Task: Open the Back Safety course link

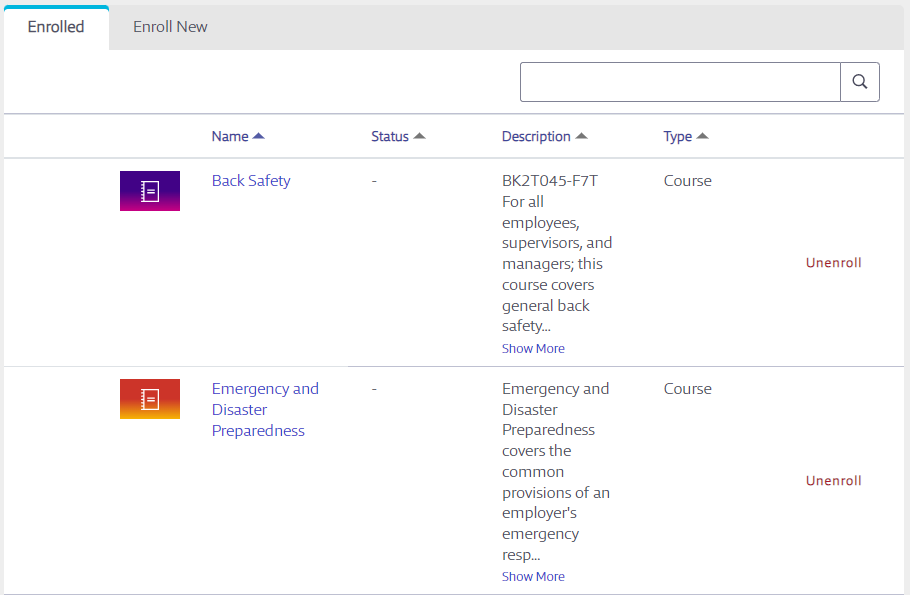Action: coord(251,181)
